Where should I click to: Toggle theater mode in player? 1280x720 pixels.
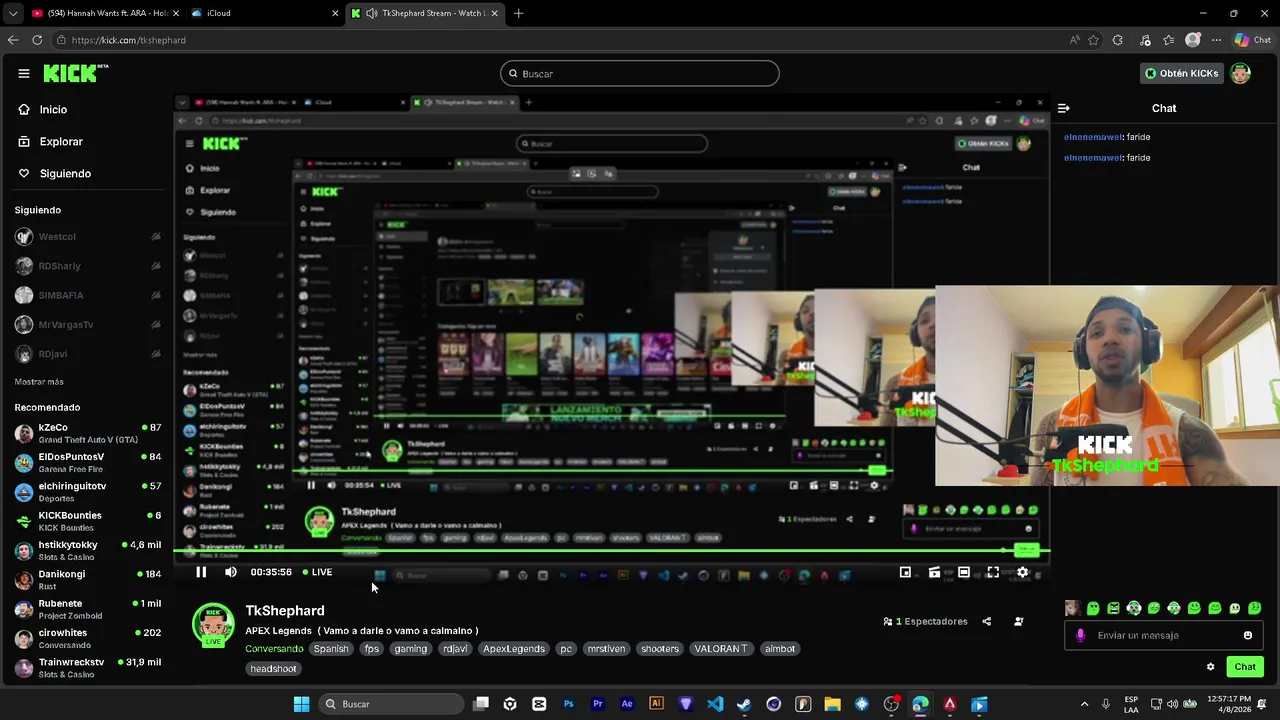[x=963, y=572]
